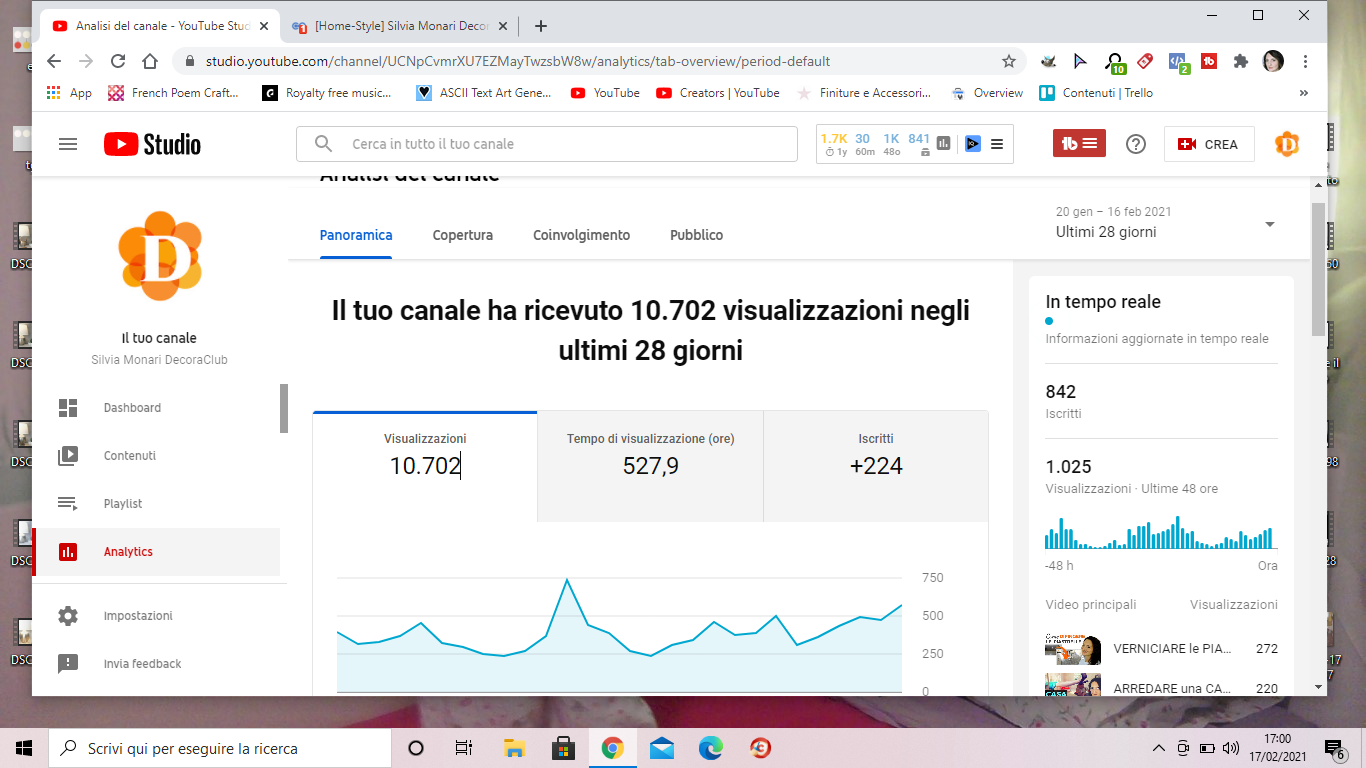Switch to the '[Home-Style] Silvia Monari' browser tab
This screenshot has width=1366, height=768.
tap(400, 26)
